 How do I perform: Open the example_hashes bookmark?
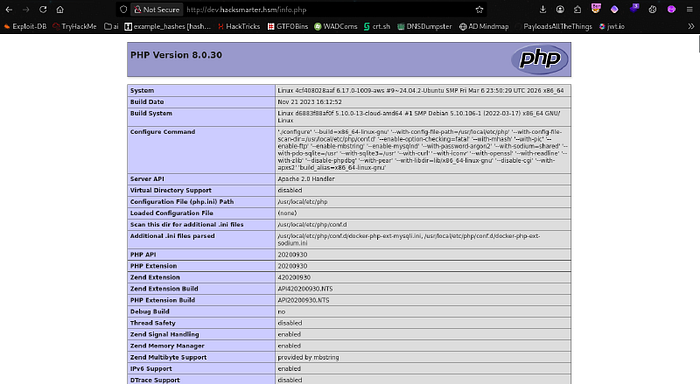point(167,26)
